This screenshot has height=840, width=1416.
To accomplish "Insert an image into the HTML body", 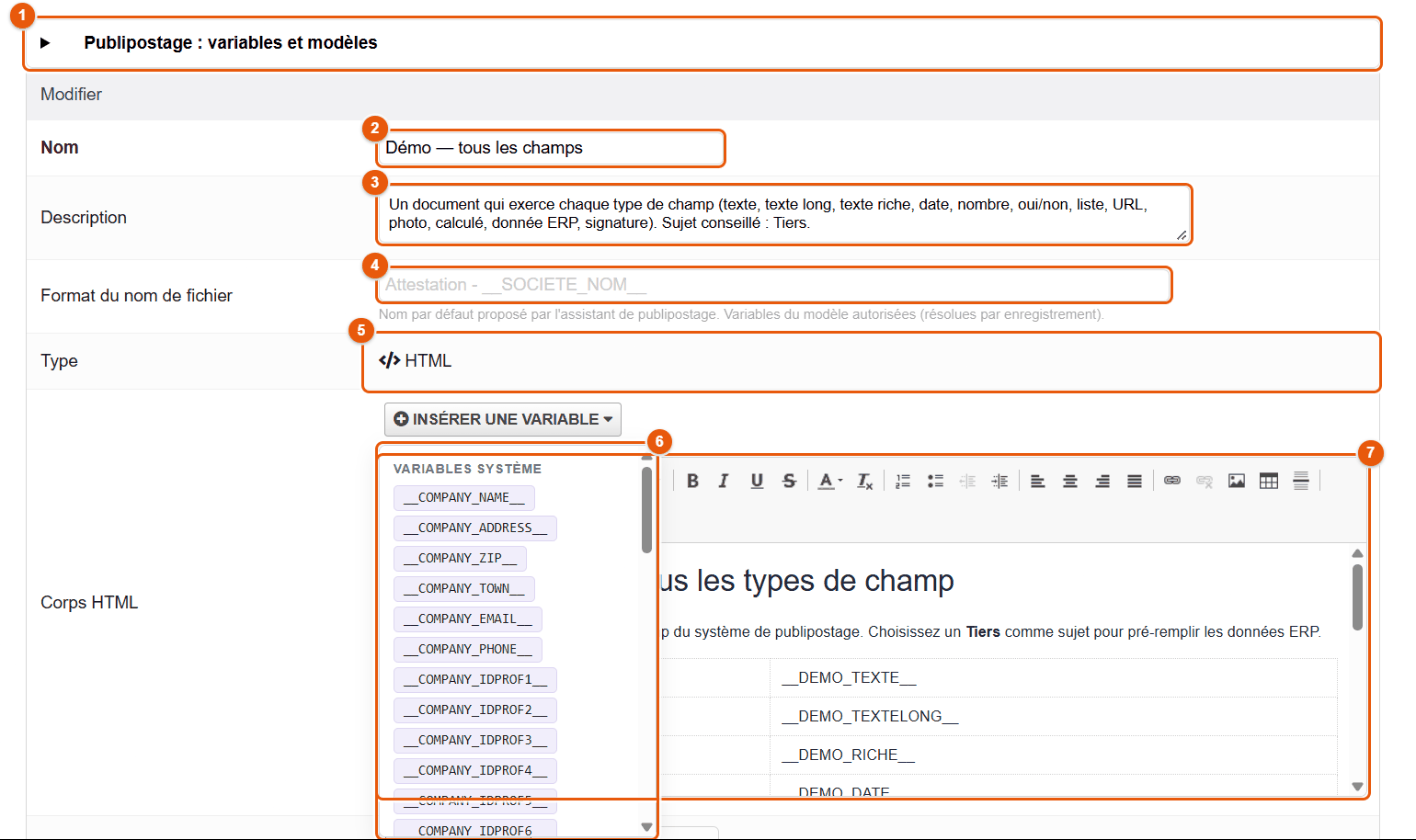I will 1237,481.
